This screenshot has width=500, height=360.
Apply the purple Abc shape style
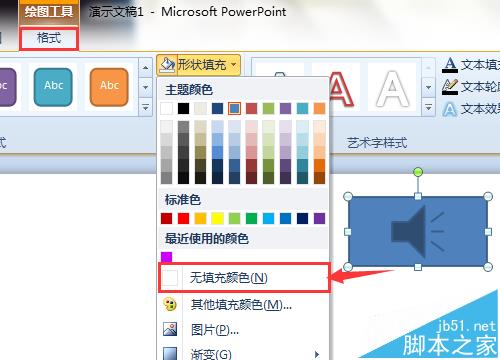(x=7, y=87)
